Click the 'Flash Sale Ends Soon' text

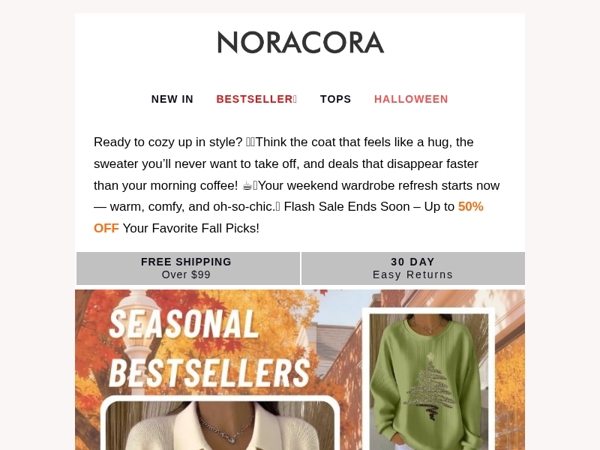pyautogui.click(x=347, y=207)
